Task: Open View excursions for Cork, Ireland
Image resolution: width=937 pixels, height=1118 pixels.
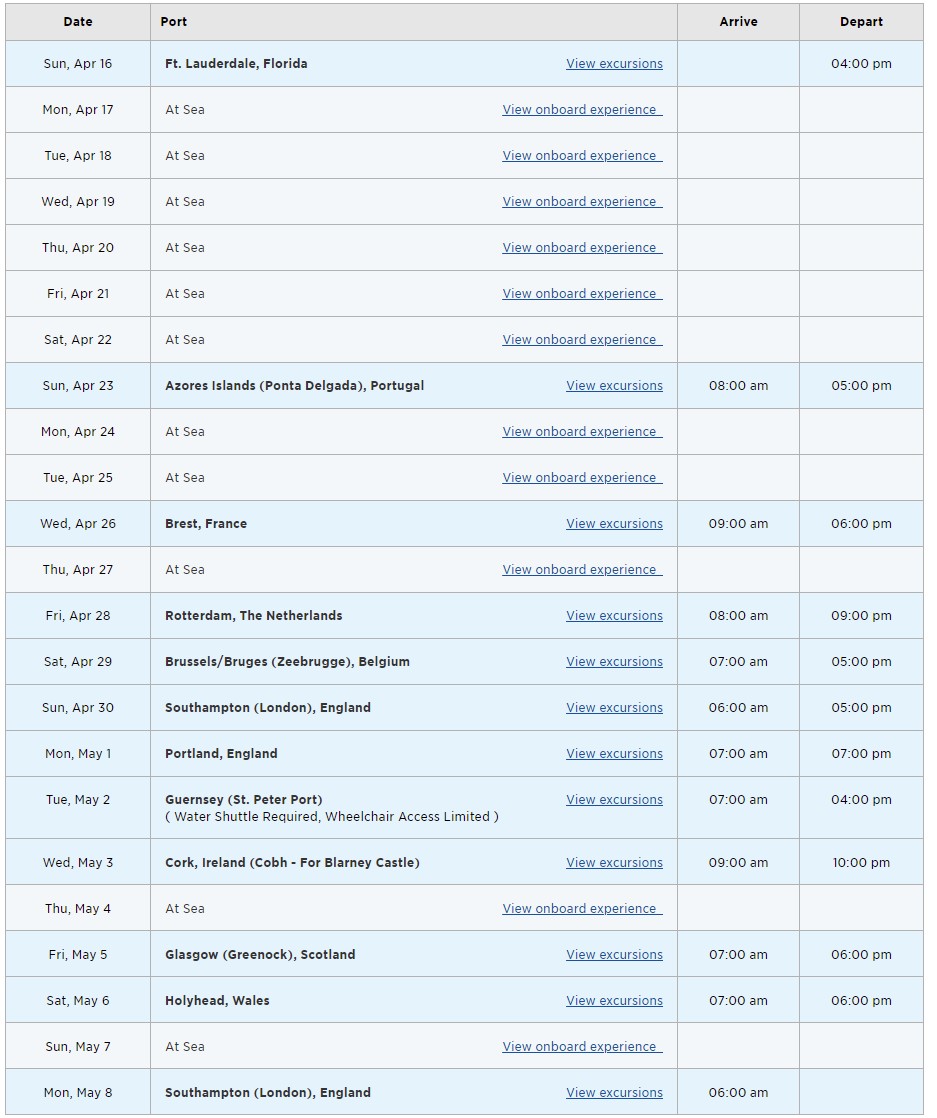Action: pos(614,863)
